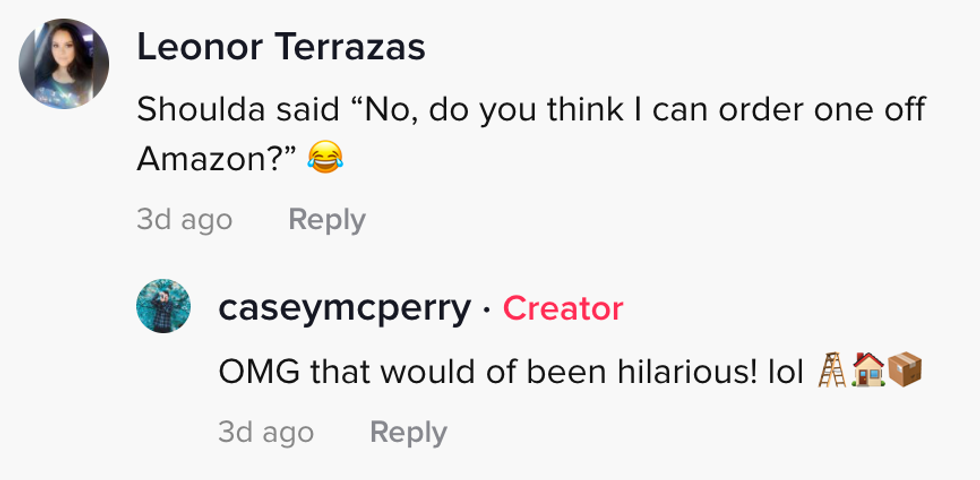Viewport: 980px width, 480px height.
Task: Reply to Leonor Terrazas's comment
Action: tap(326, 219)
